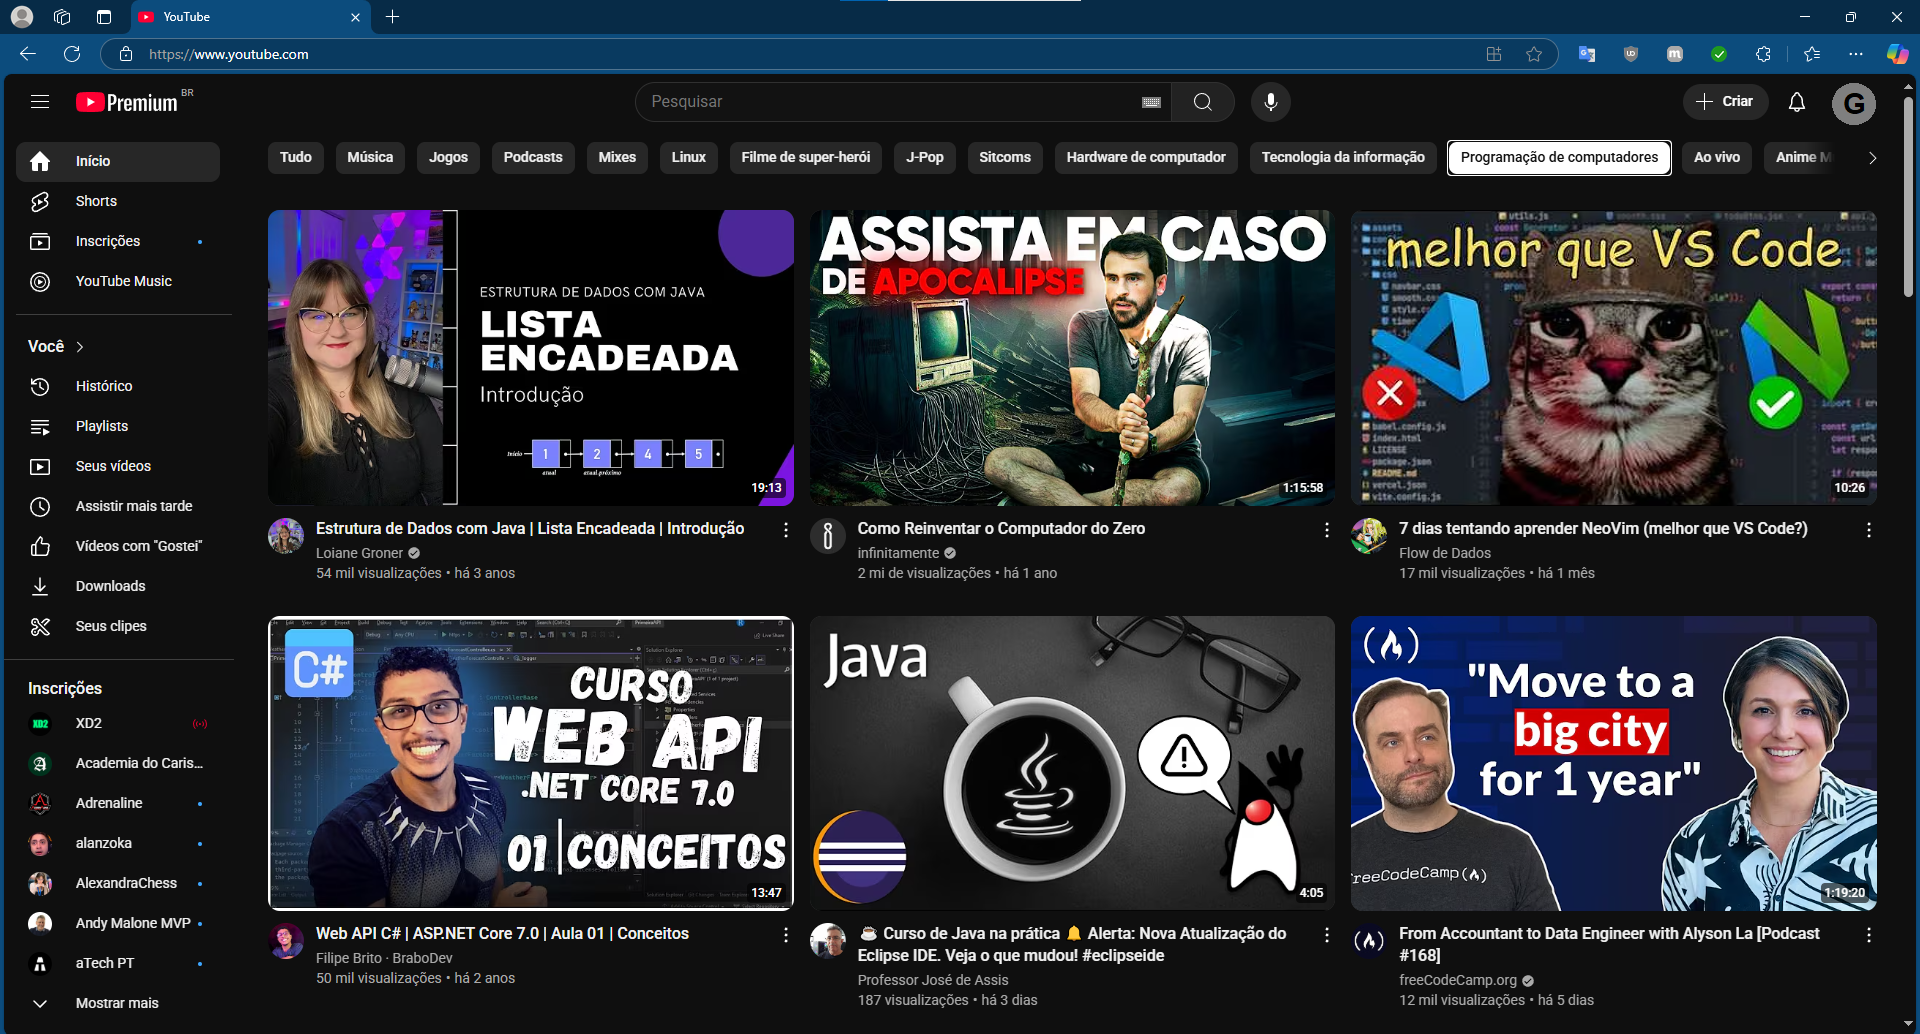
Task: Play the melhor que VS Code thumbnail
Action: pyautogui.click(x=1614, y=357)
